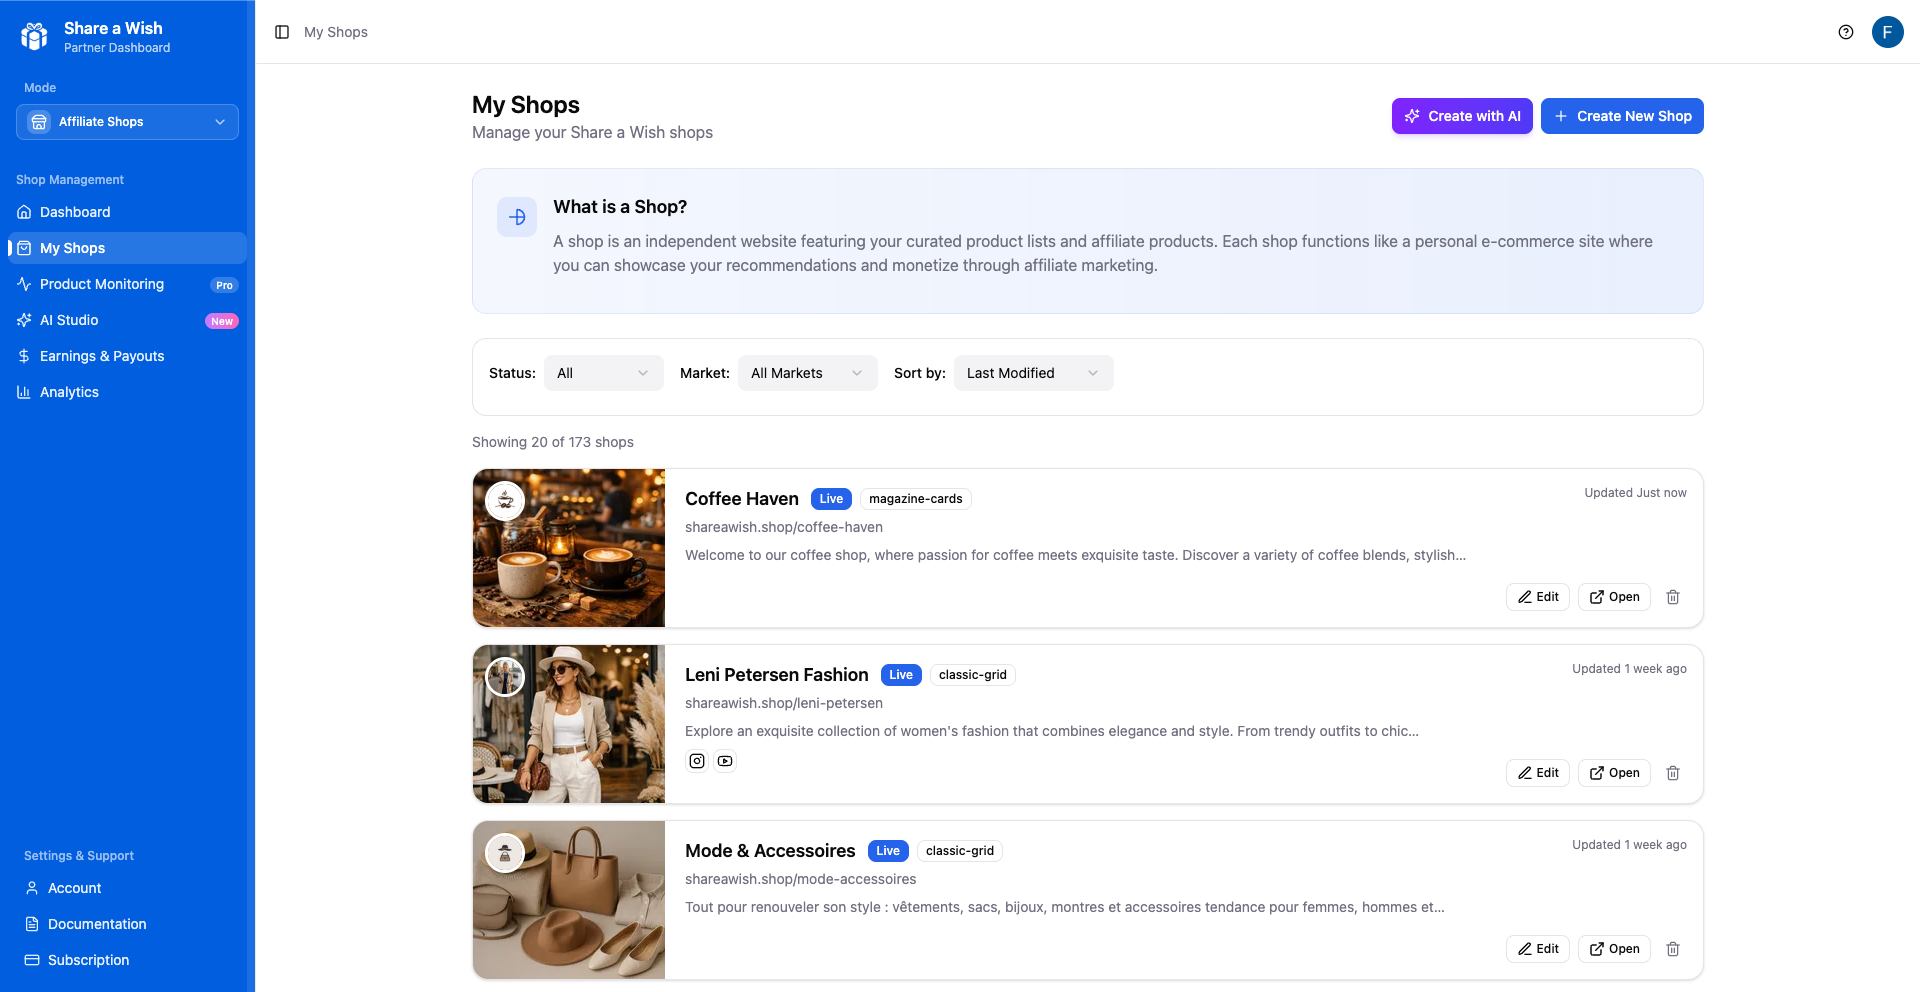This screenshot has height=992, width=1920.
Task: Click the magazine-cards template tag
Action: click(916, 499)
